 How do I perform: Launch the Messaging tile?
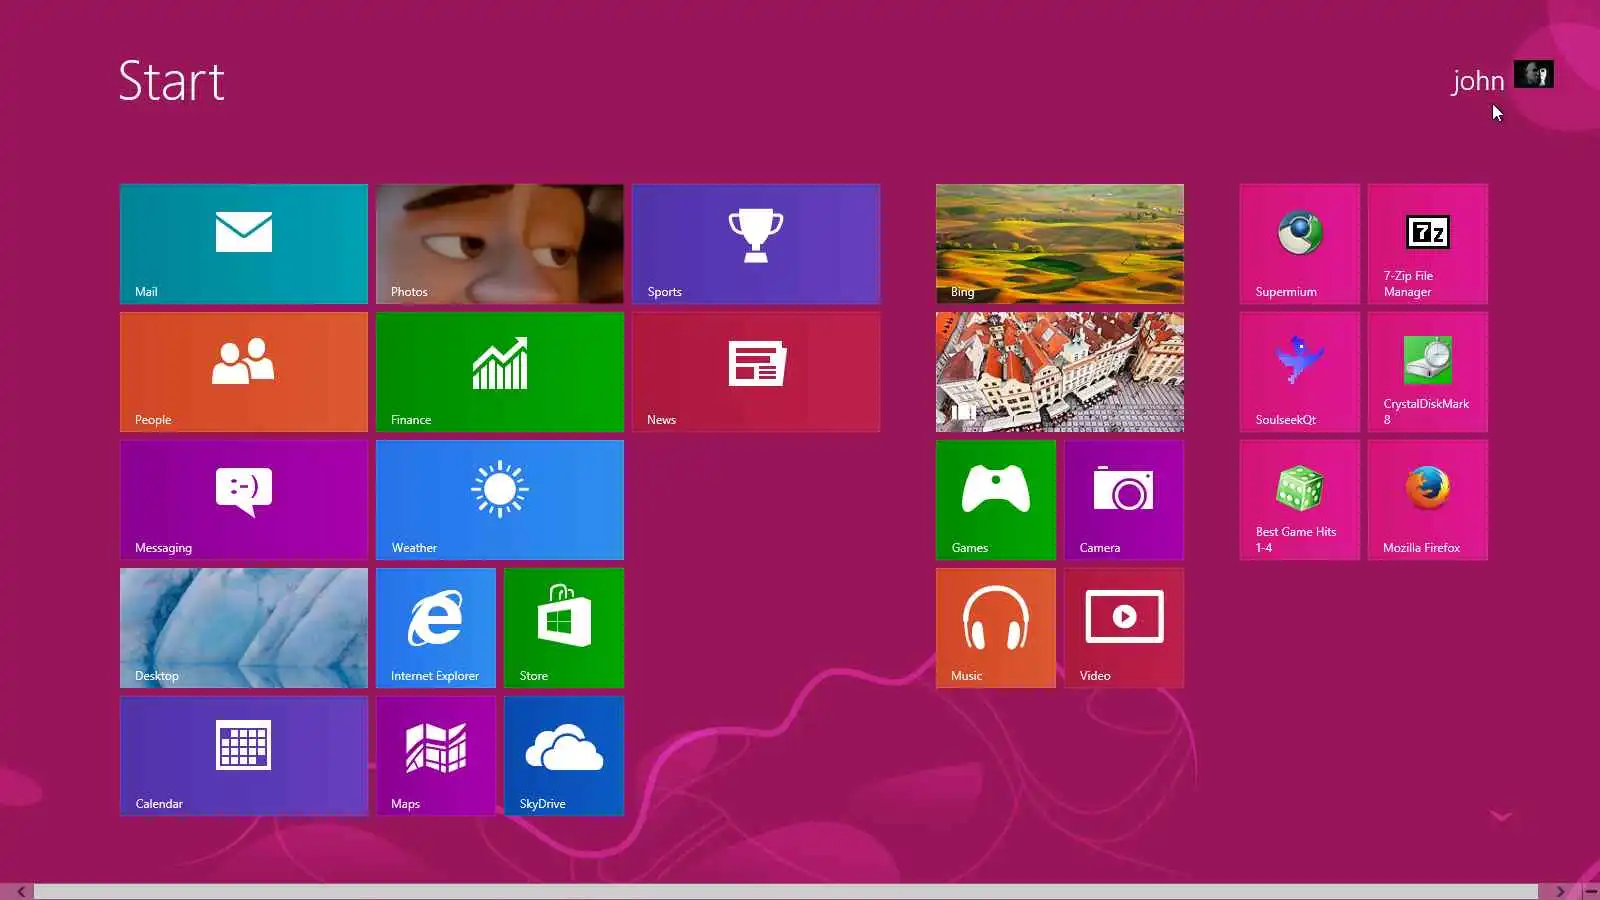pos(244,500)
